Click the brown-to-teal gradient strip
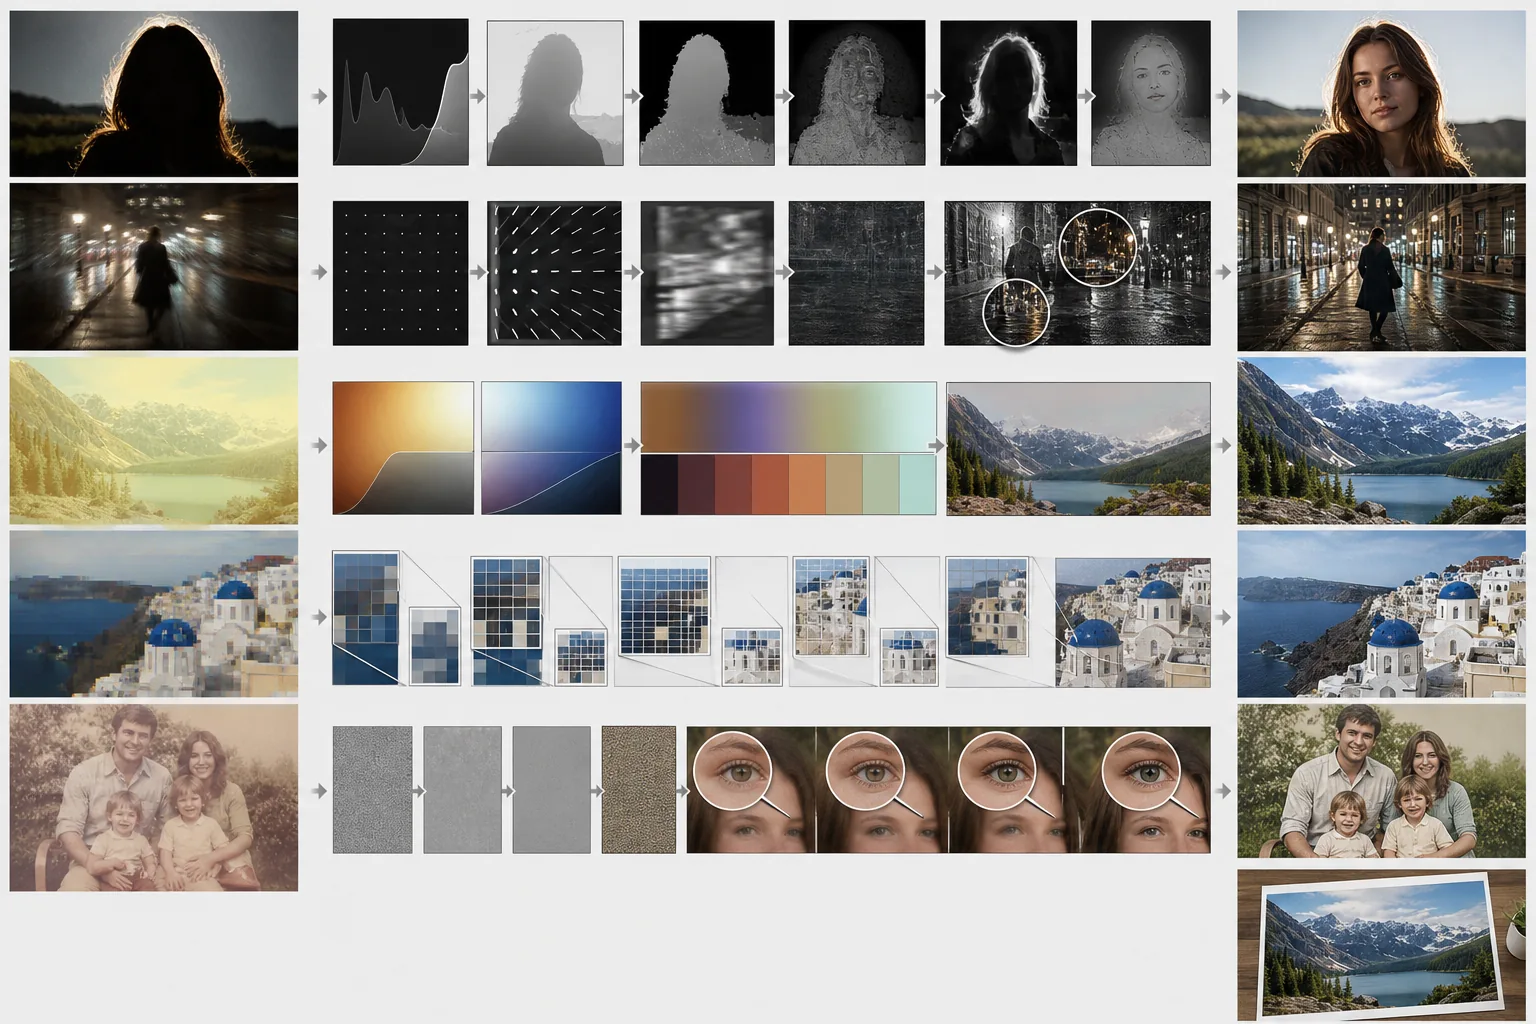 pyautogui.click(x=788, y=416)
